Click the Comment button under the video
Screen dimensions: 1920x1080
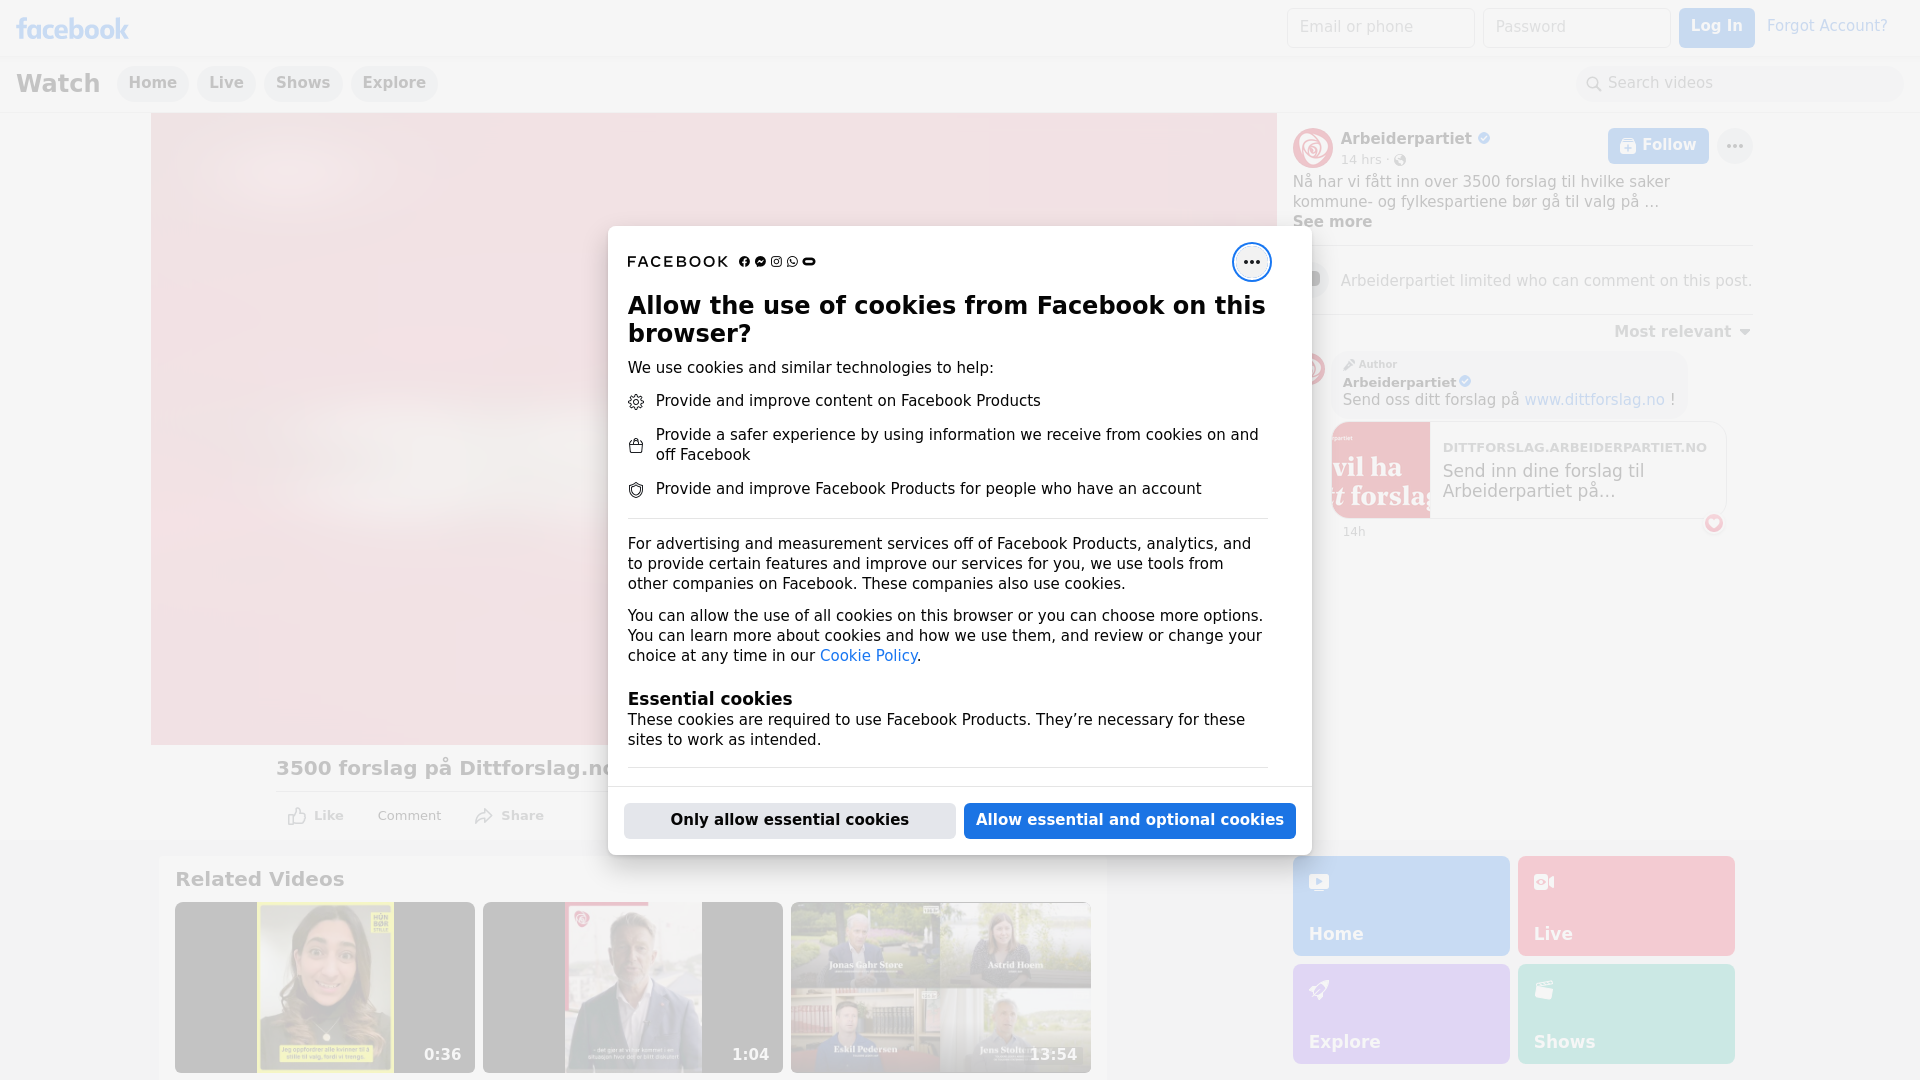(409, 816)
